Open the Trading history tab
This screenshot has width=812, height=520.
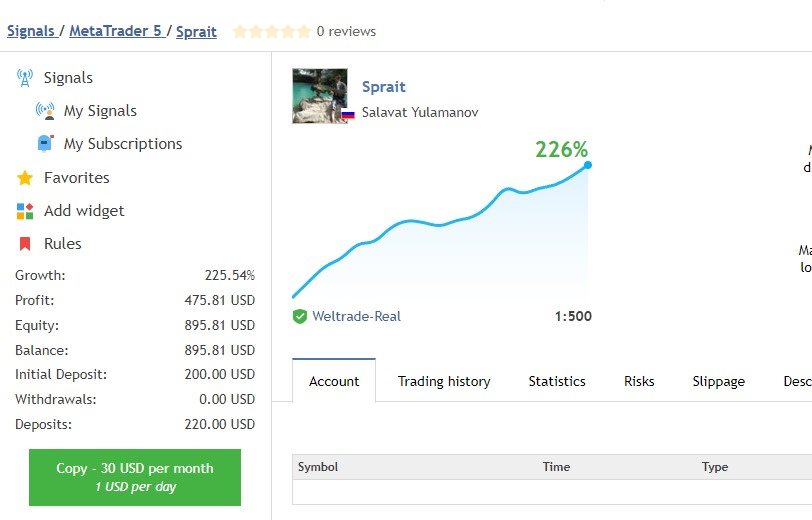pos(444,381)
